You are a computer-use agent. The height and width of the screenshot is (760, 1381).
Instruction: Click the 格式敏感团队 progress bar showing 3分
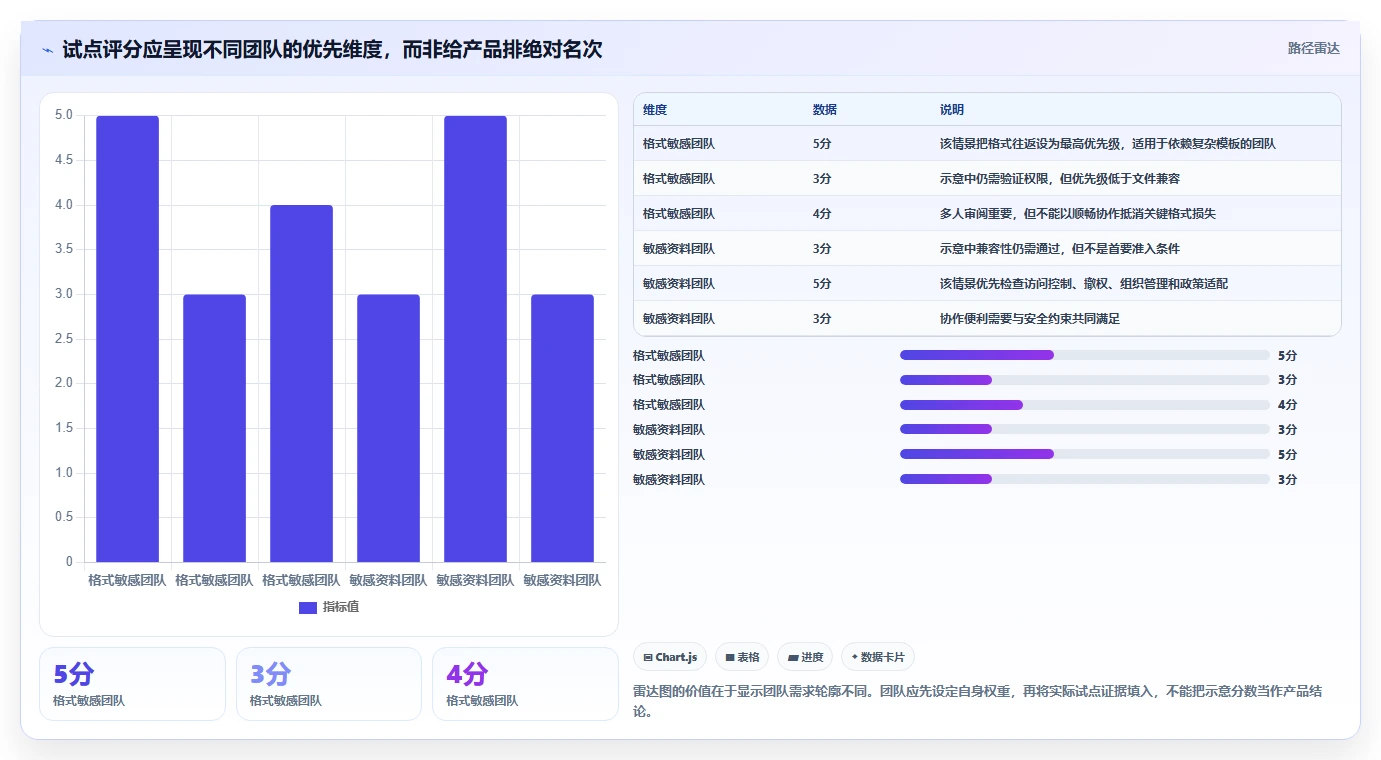tap(1085, 380)
